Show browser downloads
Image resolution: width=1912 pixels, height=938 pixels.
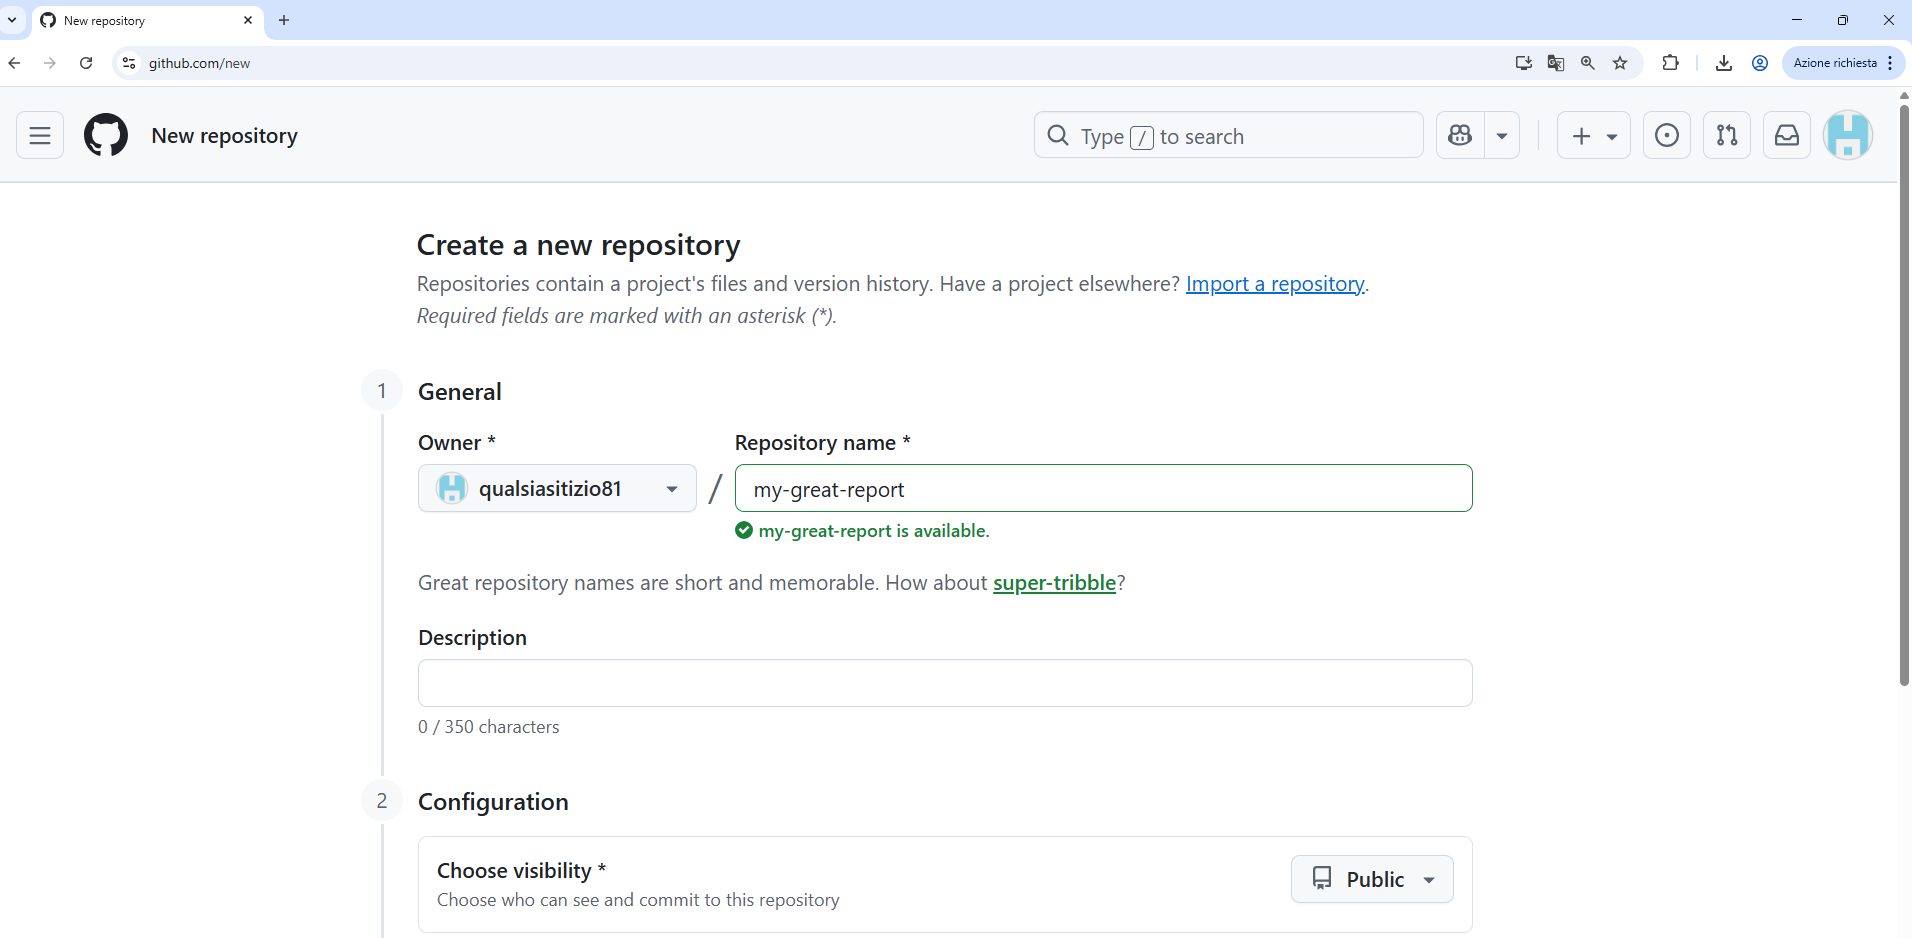click(1722, 63)
